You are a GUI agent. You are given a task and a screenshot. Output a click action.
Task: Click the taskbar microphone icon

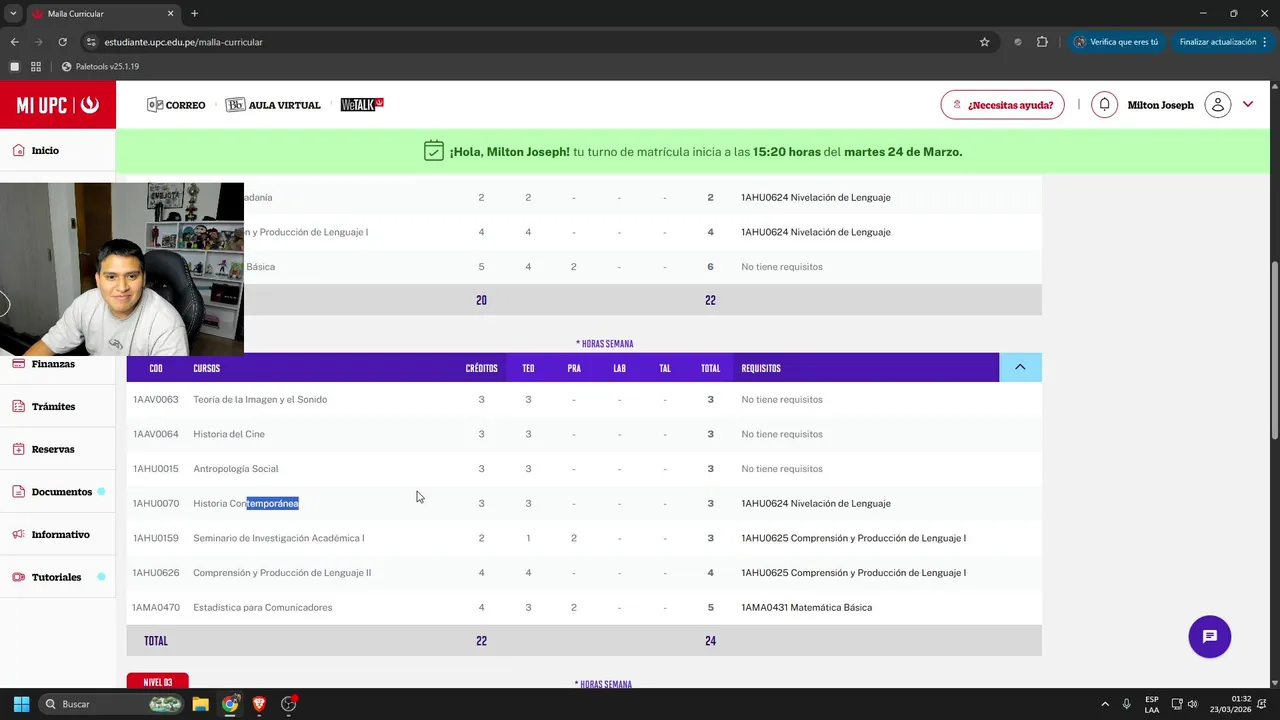[x=1126, y=704]
